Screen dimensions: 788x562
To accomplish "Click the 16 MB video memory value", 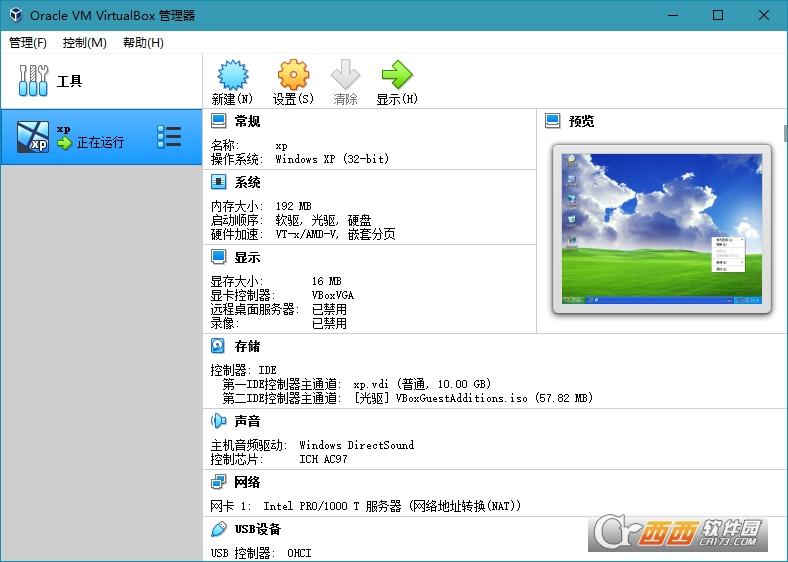I will (x=326, y=281).
